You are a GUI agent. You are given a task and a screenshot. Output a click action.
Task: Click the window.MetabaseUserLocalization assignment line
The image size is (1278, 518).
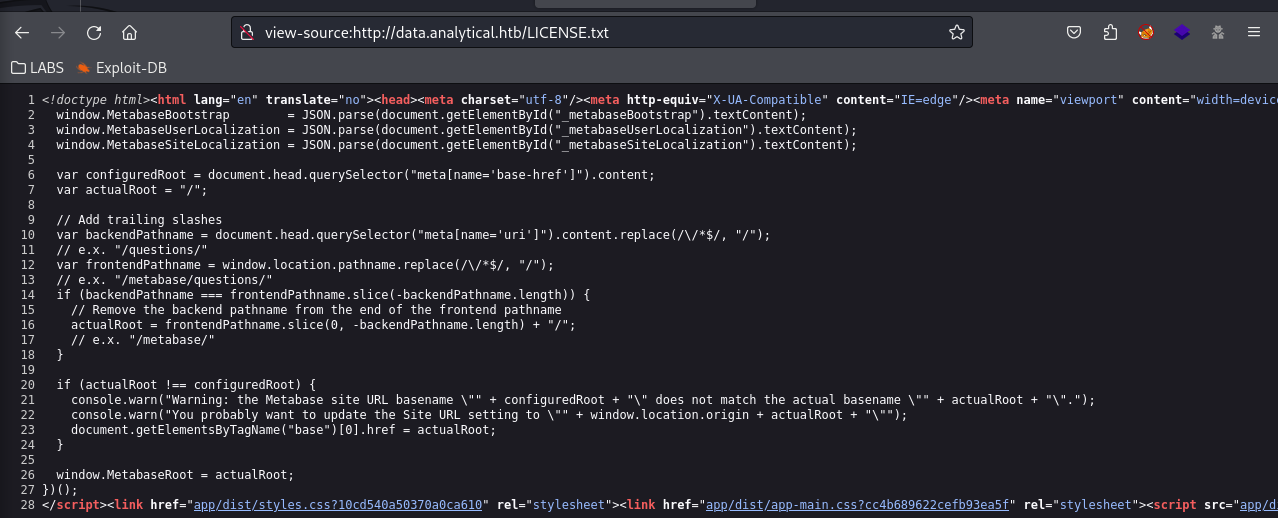click(x=457, y=129)
